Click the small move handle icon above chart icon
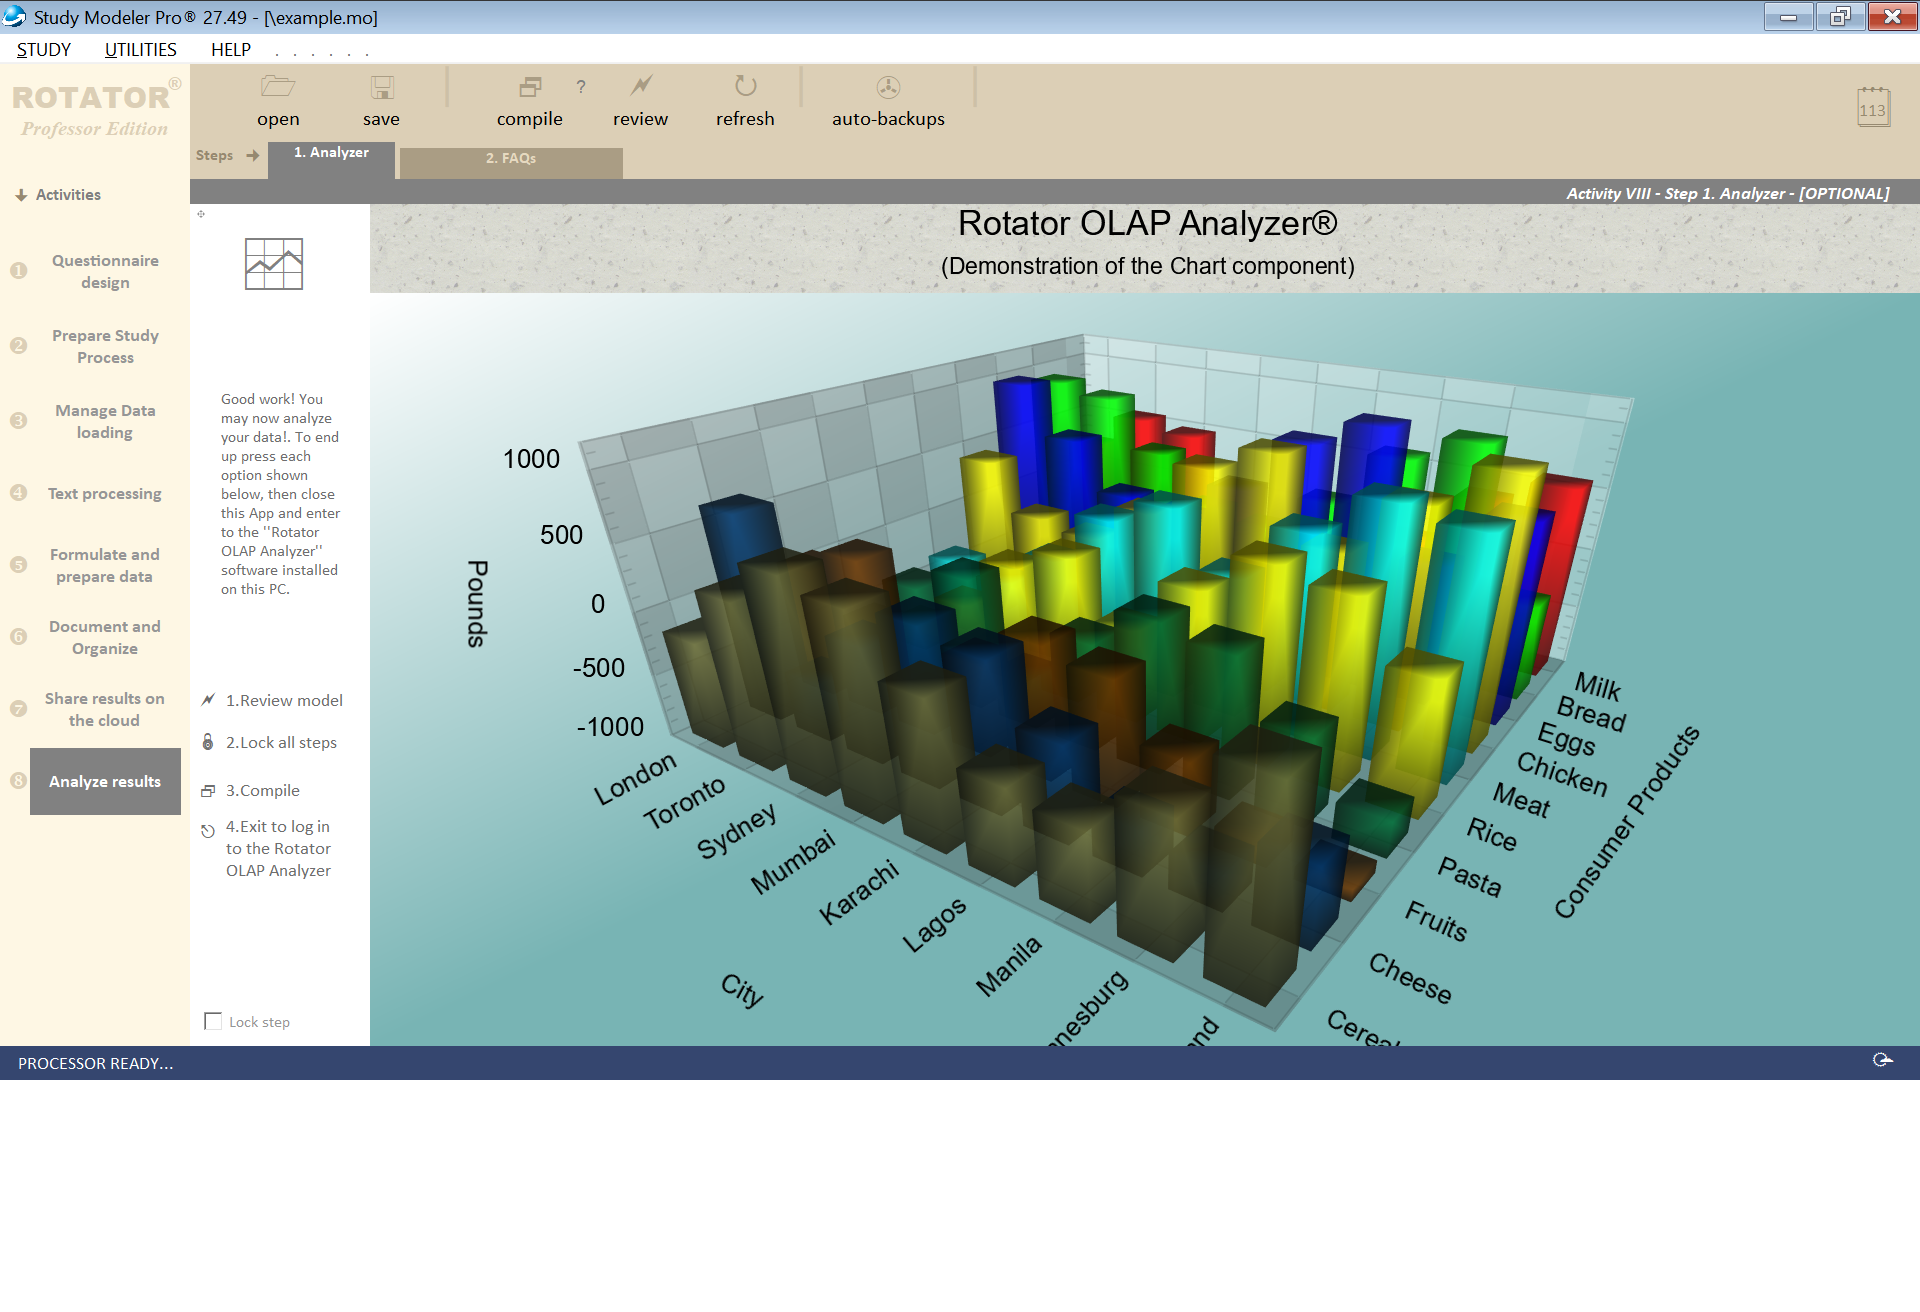This screenshot has width=1920, height=1312. [x=201, y=214]
